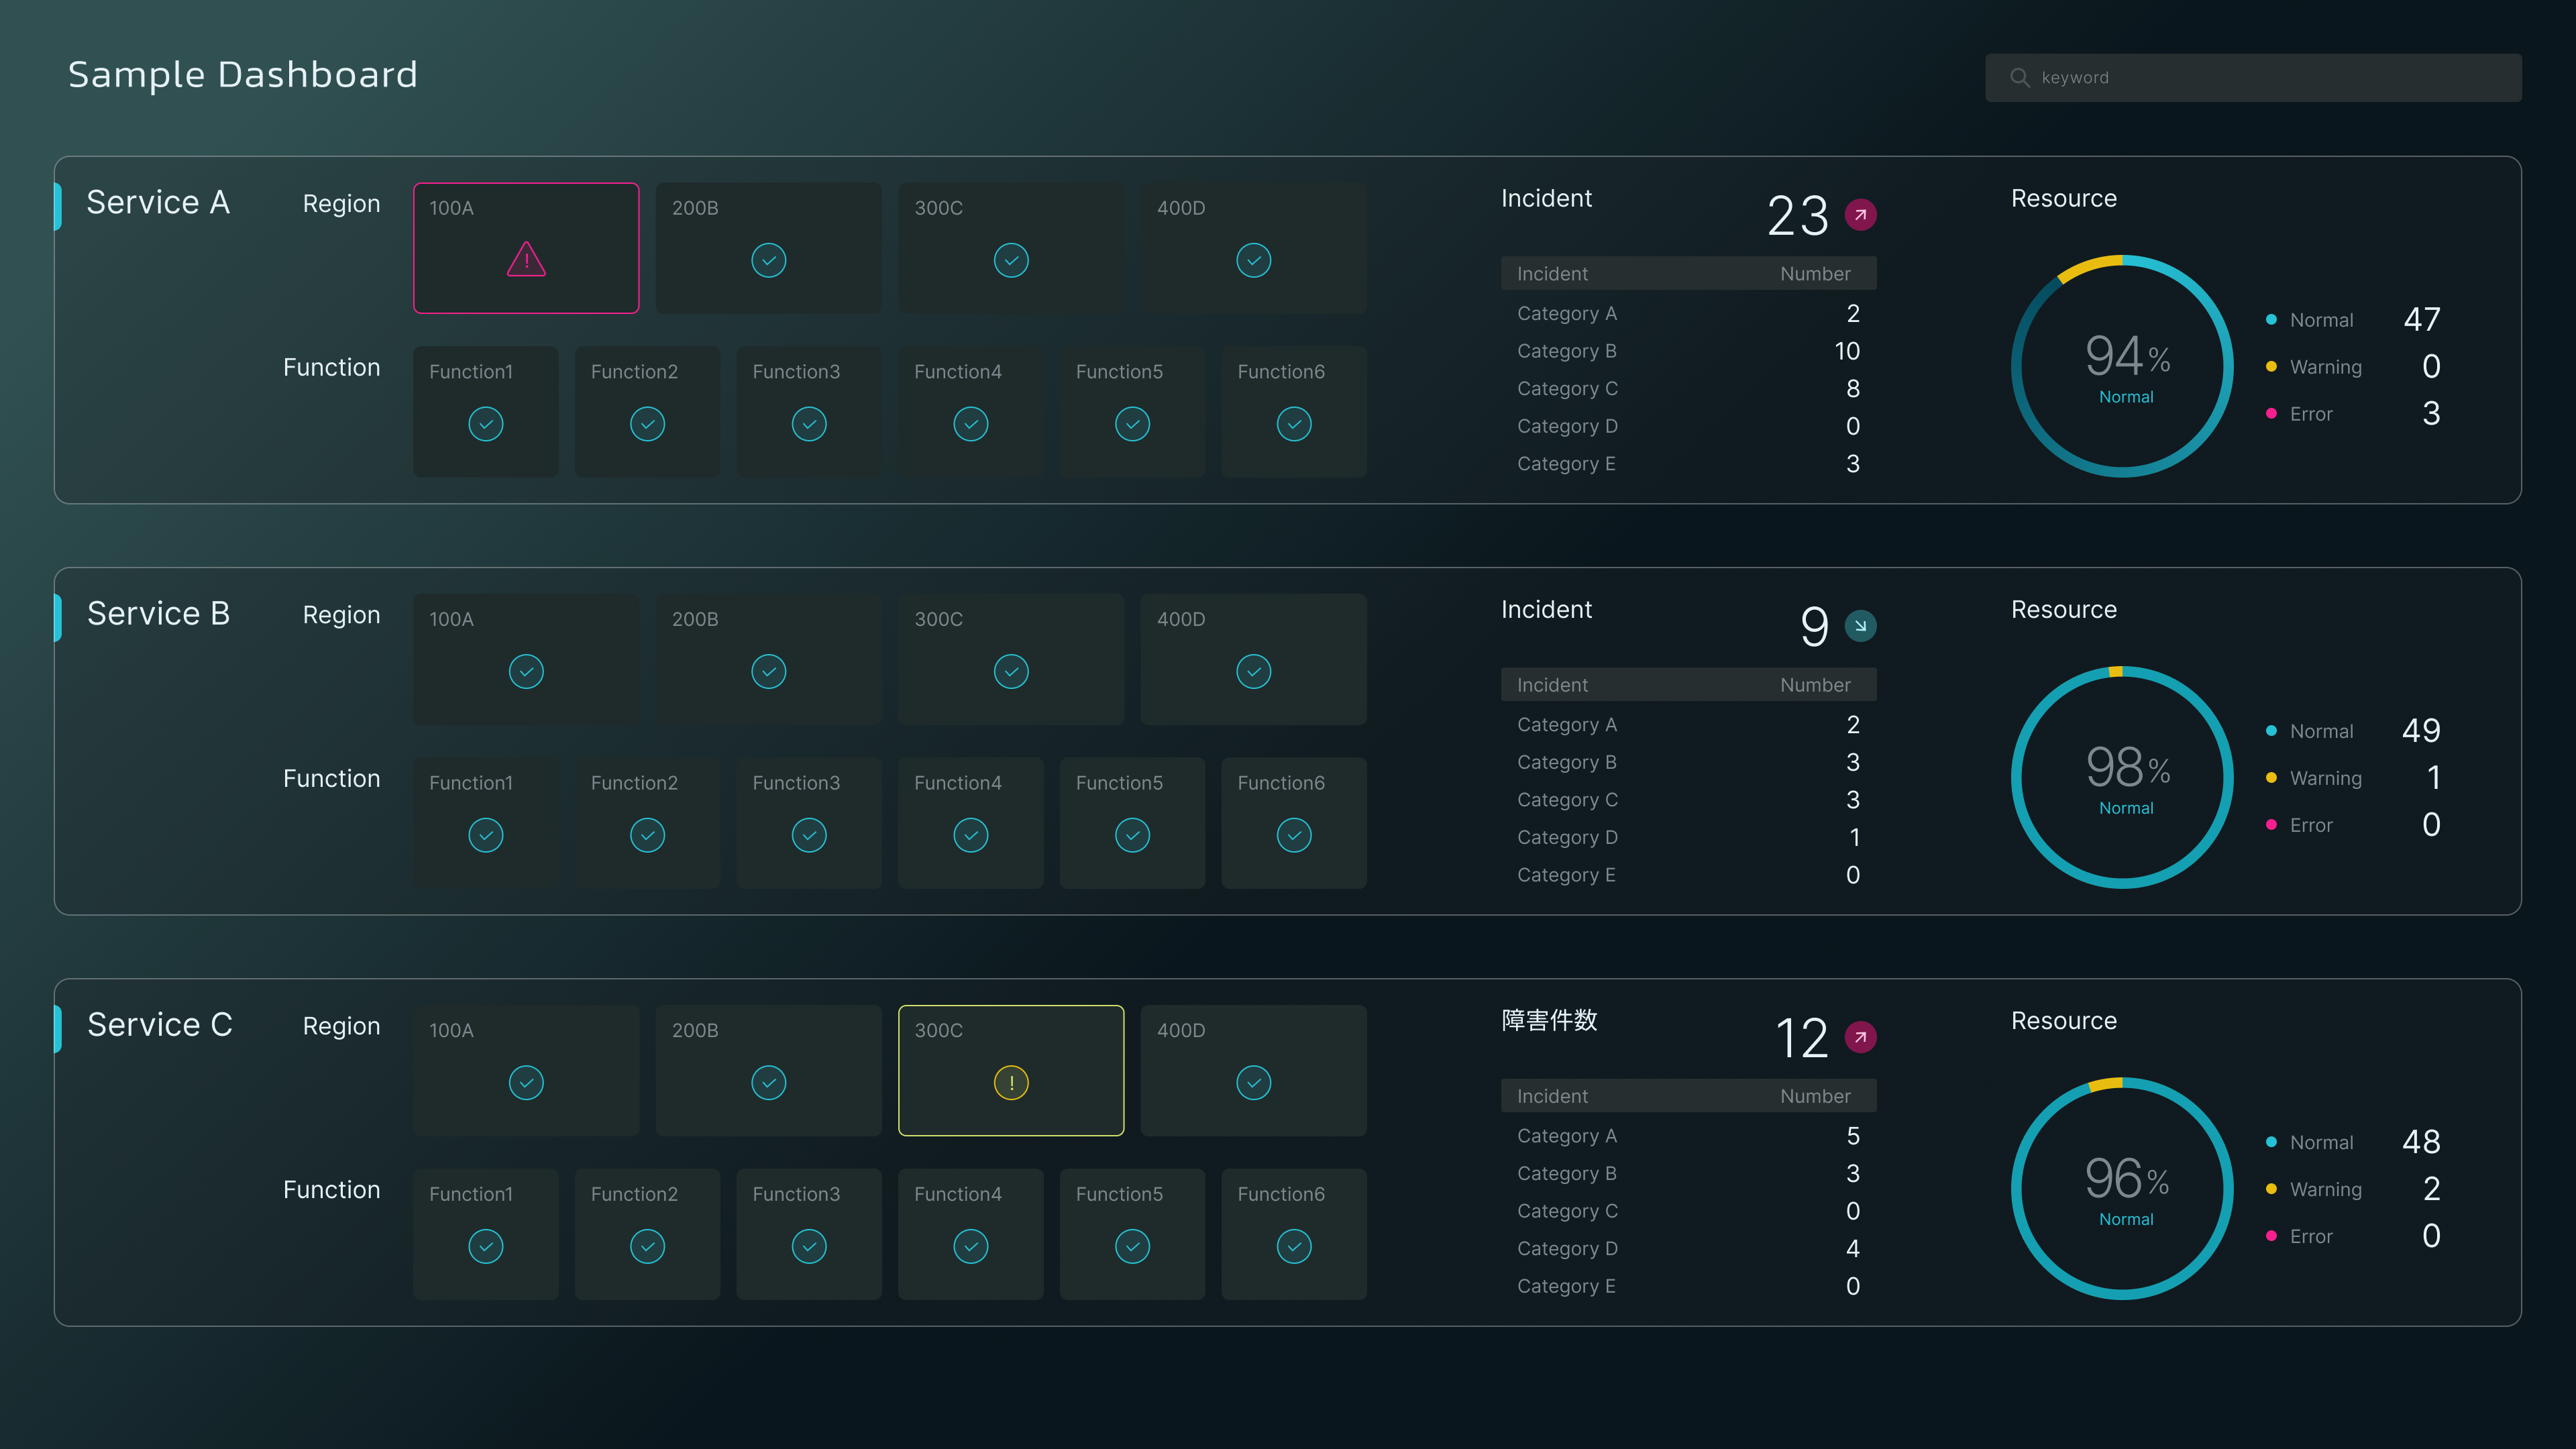This screenshot has width=2576, height=1449.
Task: Click the search magnifier icon in keyword box
Action: (2019, 78)
